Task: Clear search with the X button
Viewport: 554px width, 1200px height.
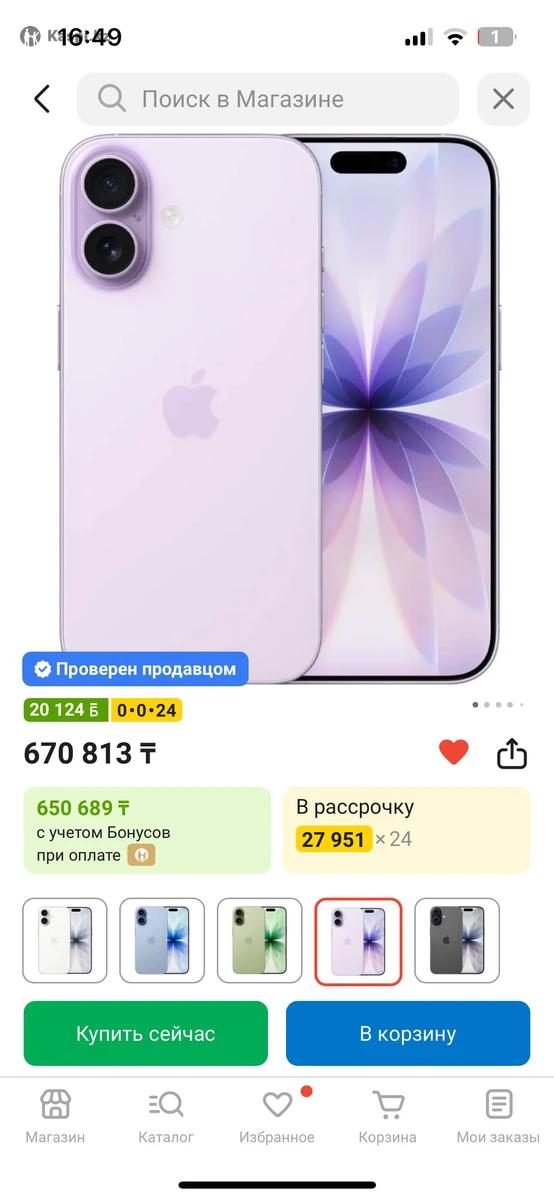Action: pos(503,99)
